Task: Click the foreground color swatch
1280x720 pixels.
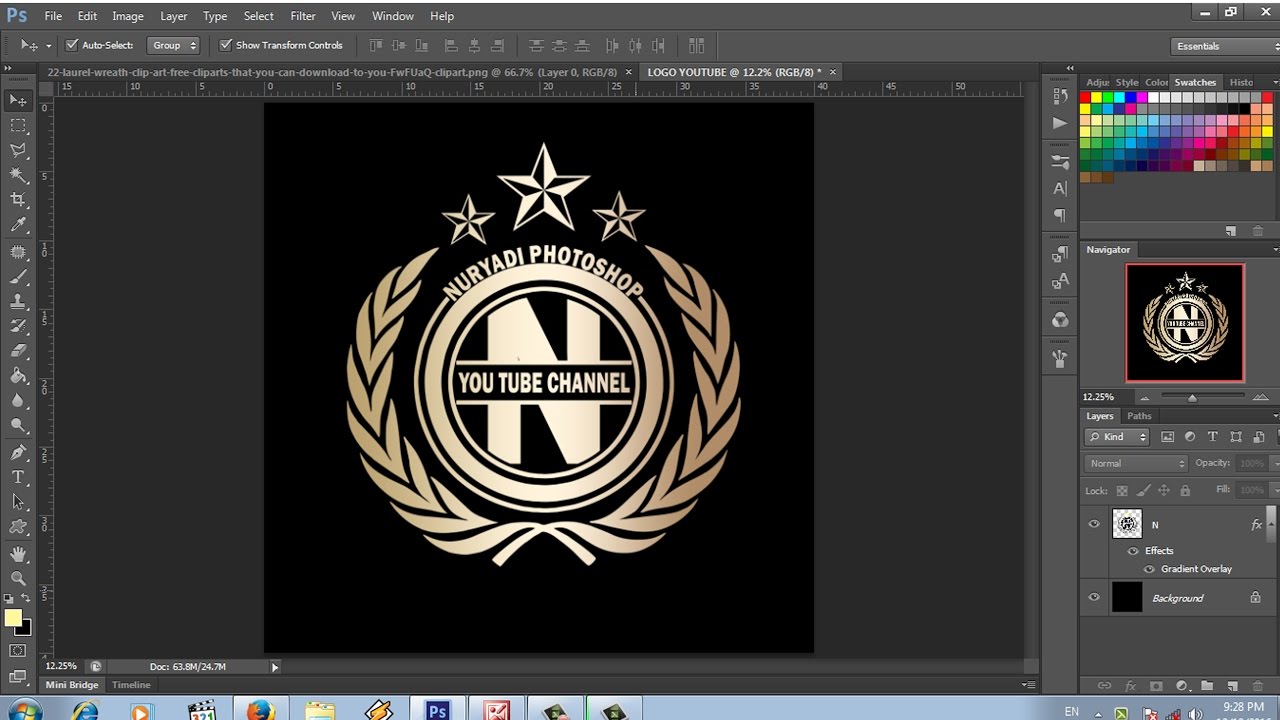Action: 13,618
